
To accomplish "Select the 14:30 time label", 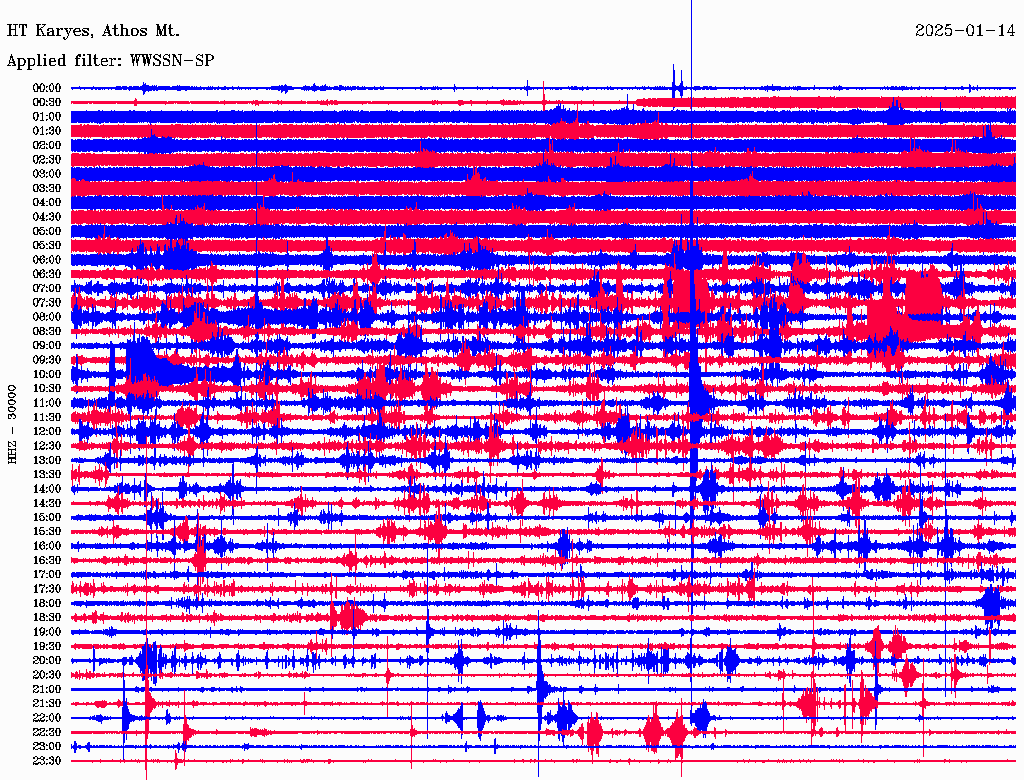I will pos(47,504).
